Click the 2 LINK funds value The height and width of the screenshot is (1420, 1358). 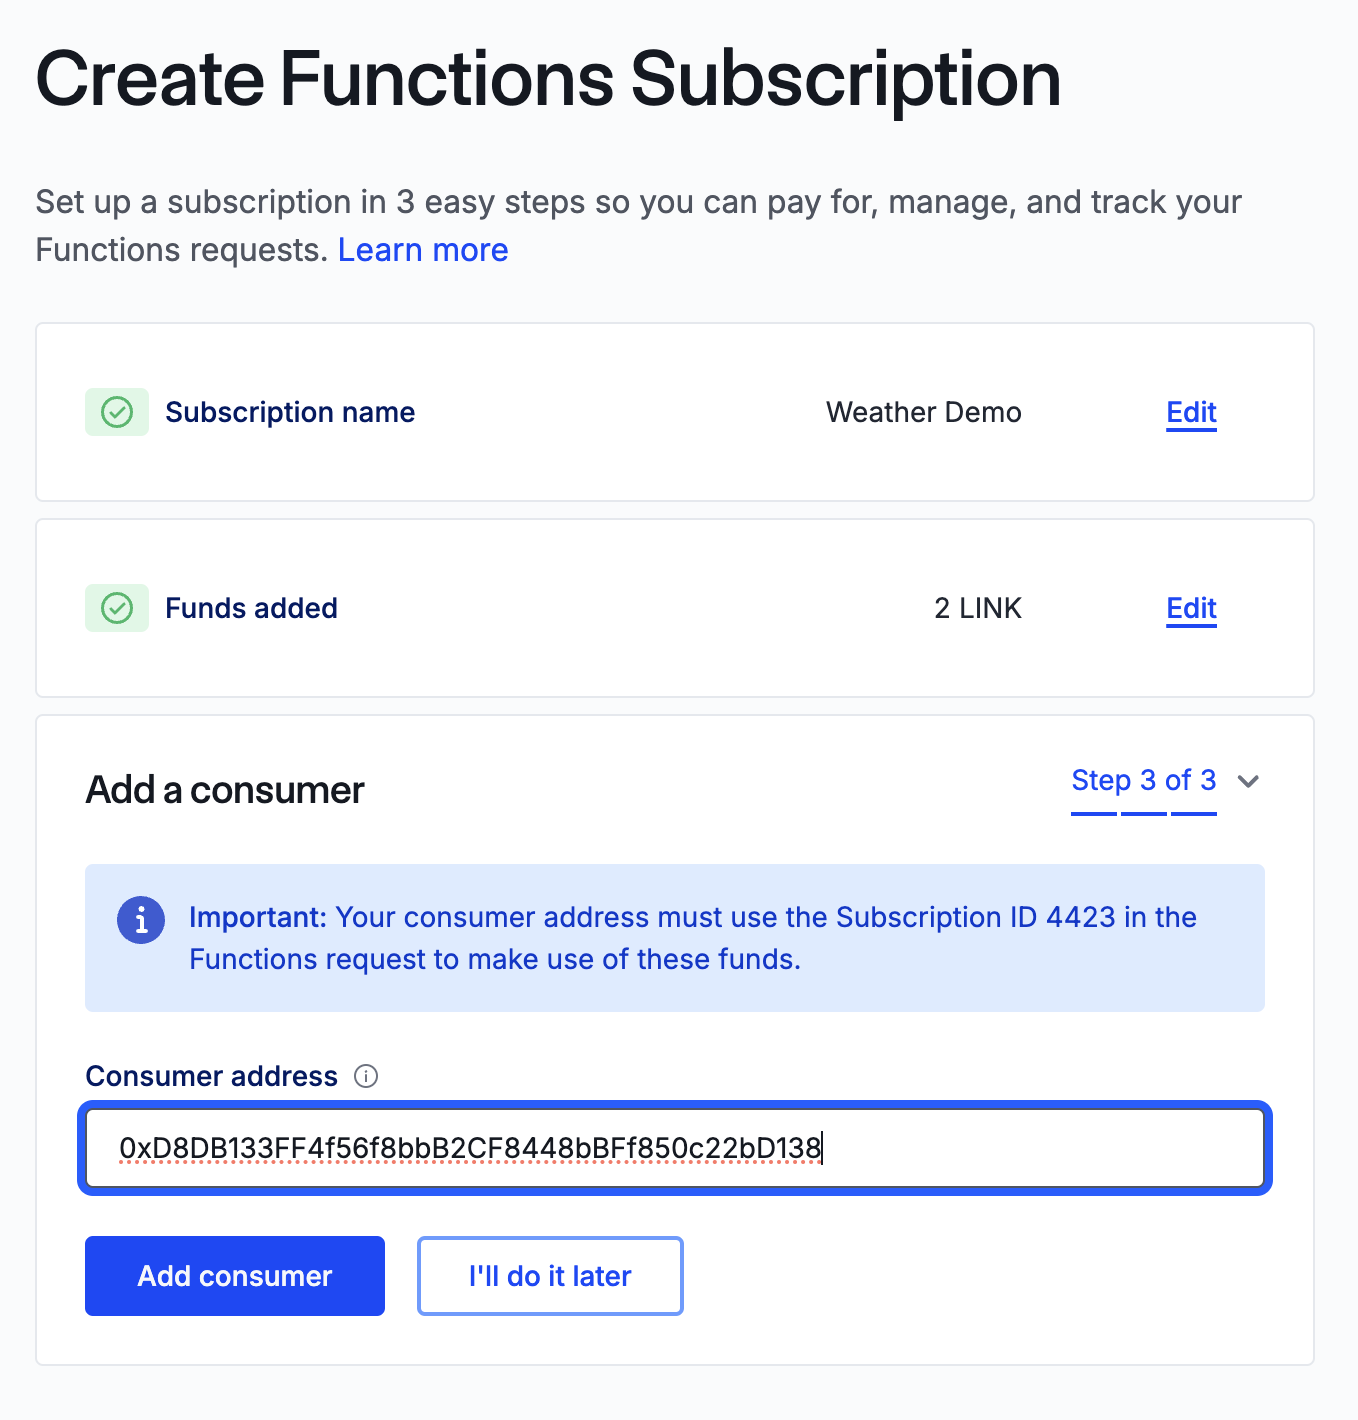[x=977, y=608]
